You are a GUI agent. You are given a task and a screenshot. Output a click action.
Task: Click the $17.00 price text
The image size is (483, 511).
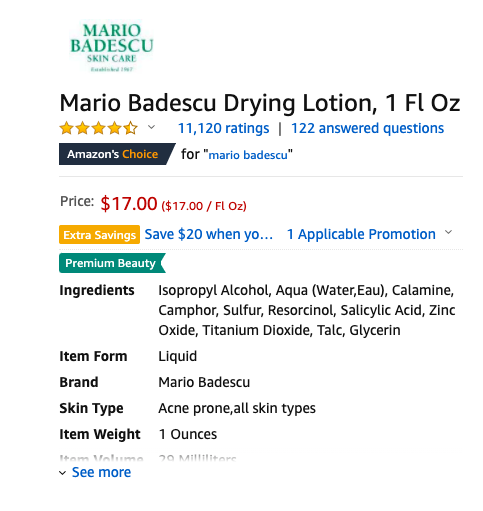pos(129,204)
